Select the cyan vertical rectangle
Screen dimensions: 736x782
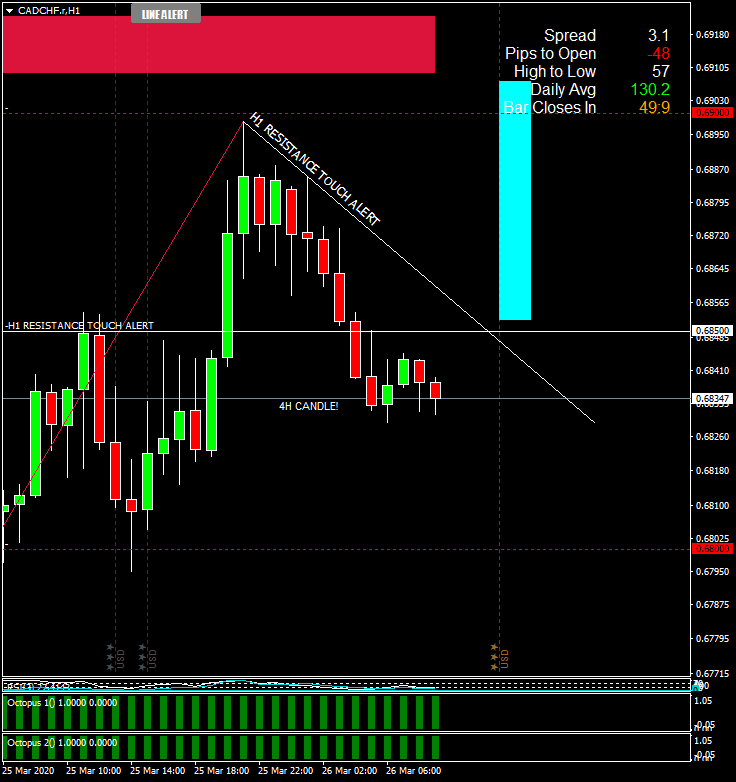click(515, 200)
